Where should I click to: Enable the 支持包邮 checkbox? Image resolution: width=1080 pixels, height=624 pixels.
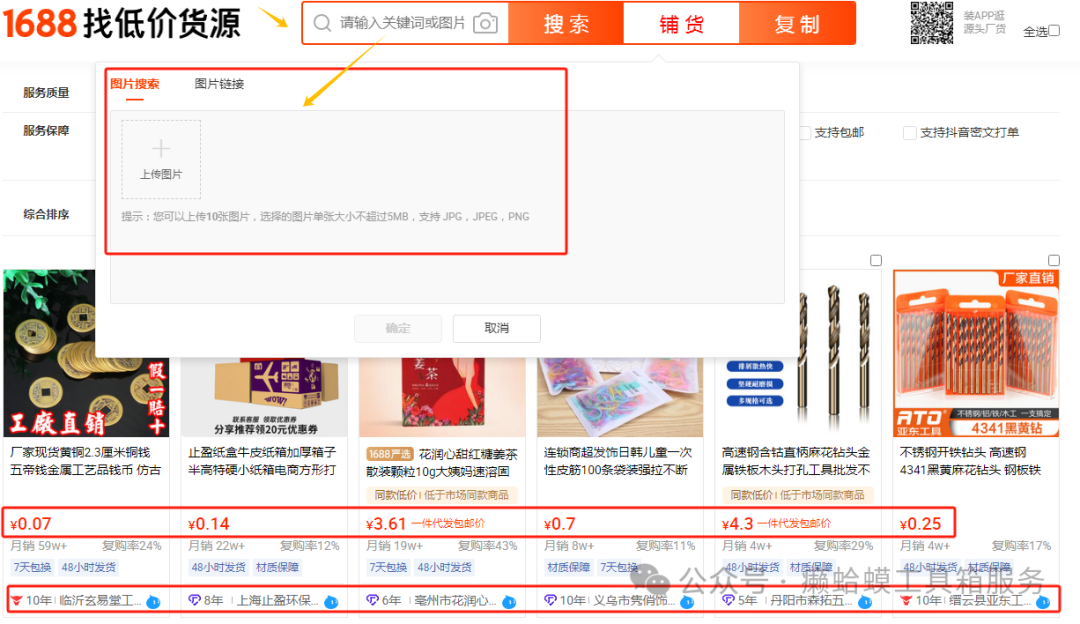pyautogui.click(x=804, y=132)
